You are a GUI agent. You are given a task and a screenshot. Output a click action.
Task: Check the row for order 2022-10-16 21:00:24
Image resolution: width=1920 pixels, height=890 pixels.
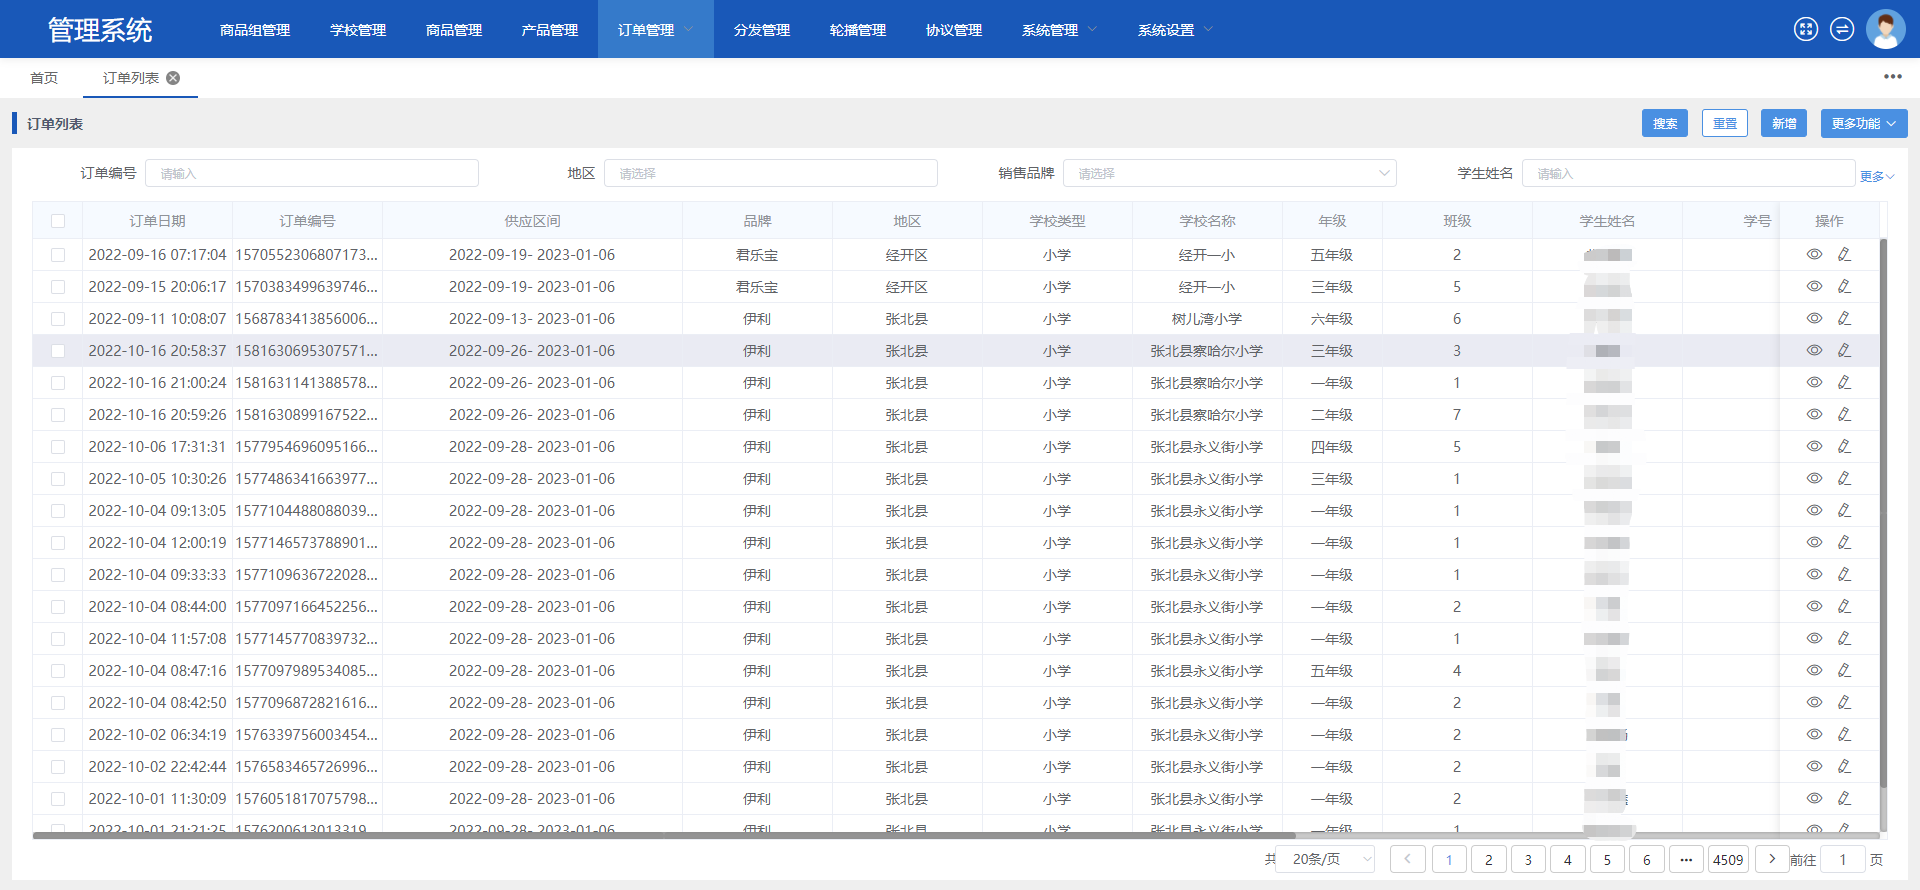pos(58,383)
